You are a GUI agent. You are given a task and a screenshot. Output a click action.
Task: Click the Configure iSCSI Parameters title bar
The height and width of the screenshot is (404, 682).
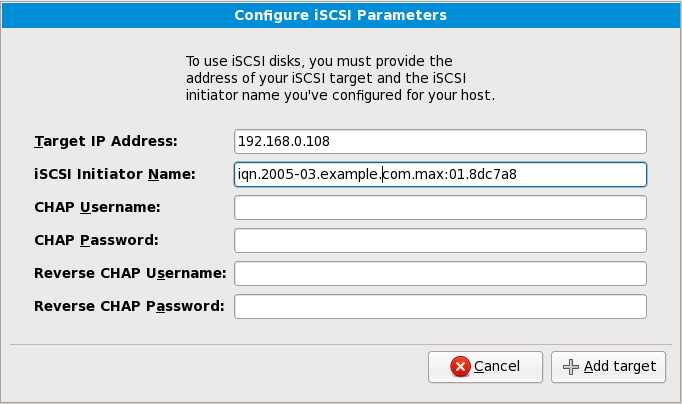click(340, 15)
